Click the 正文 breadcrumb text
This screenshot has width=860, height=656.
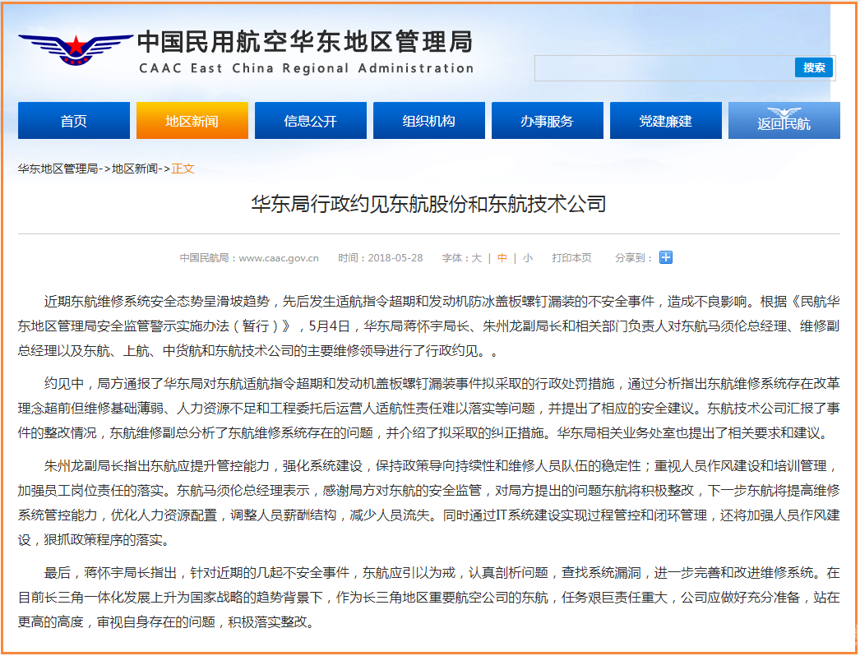click(183, 169)
